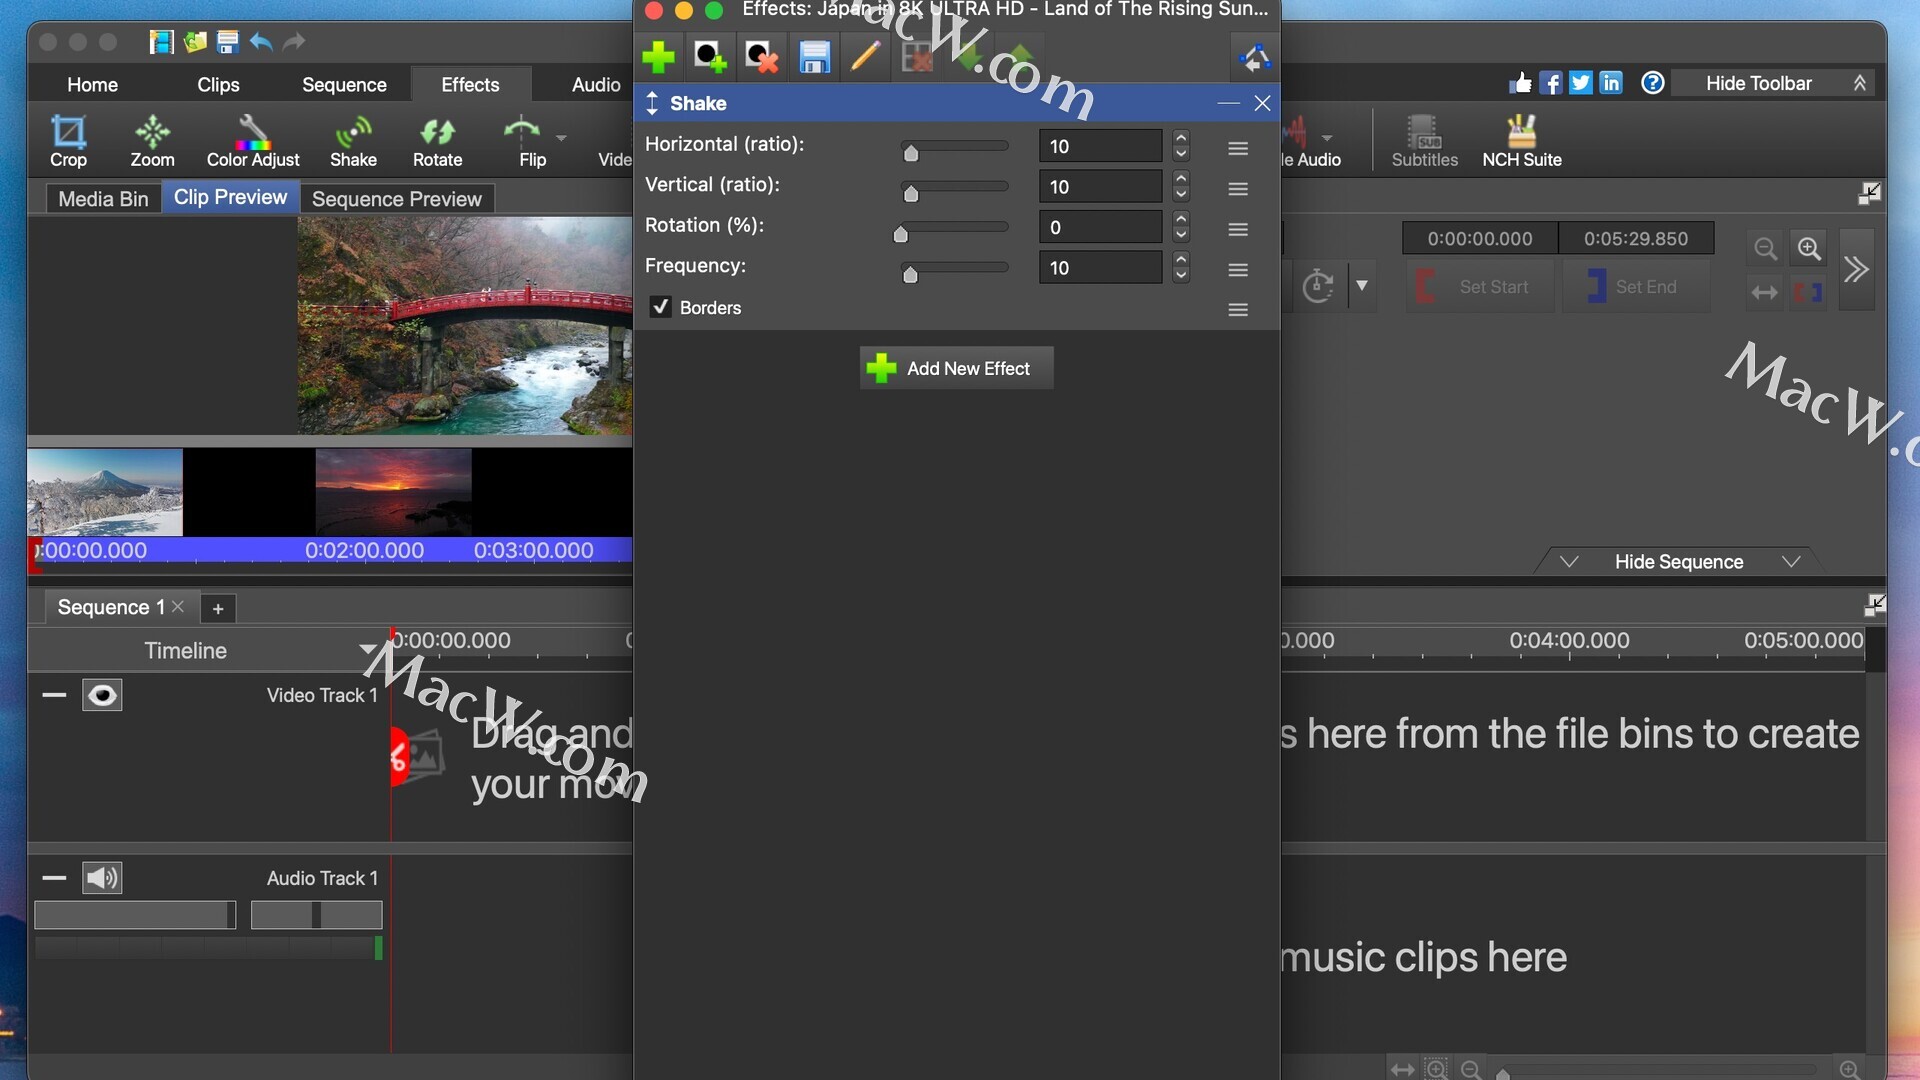This screenshot has width=1920, height=1080.
Task: Open the Sequence Preview tab
Action: (x=396, y=199)
